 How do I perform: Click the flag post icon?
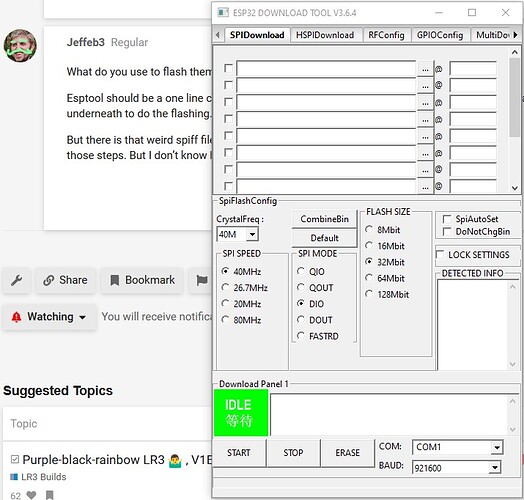click(202, 280)
